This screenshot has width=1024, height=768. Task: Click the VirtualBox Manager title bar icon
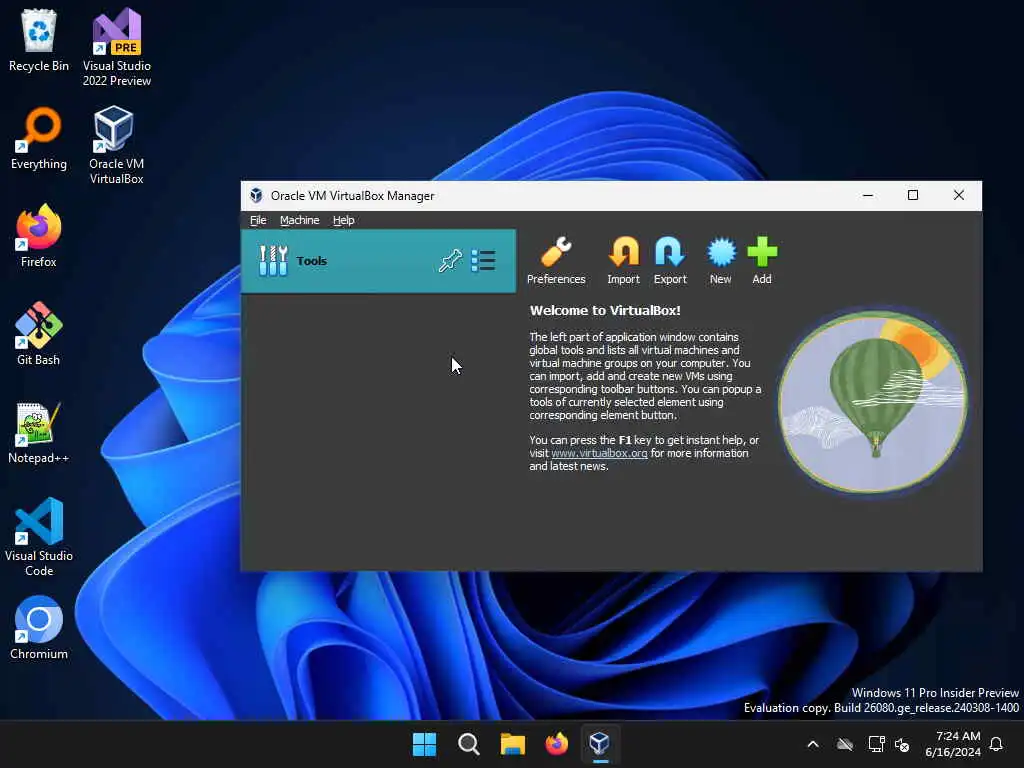tap(256, 195)
